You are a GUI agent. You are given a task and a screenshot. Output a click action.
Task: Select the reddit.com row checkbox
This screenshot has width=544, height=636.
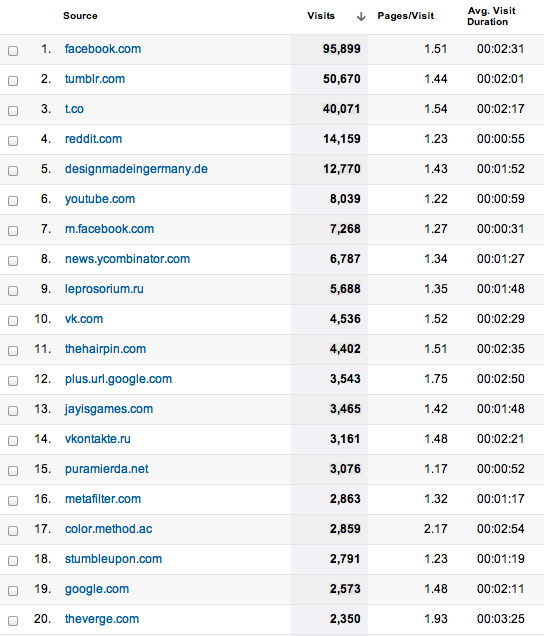[x=13, y=141]
